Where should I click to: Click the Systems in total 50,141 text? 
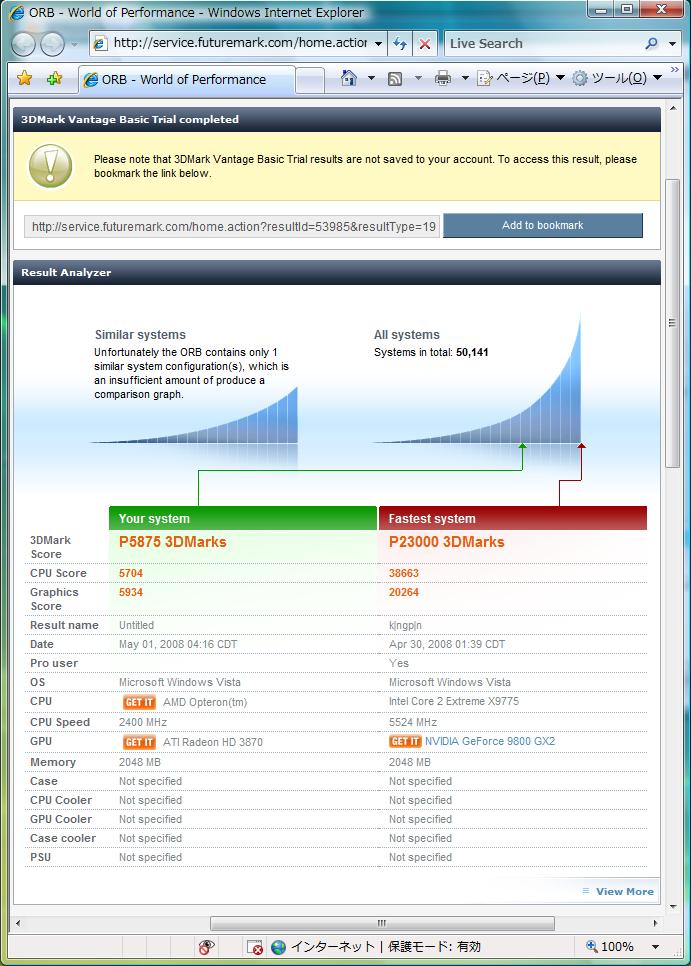(x=431, y=352)
